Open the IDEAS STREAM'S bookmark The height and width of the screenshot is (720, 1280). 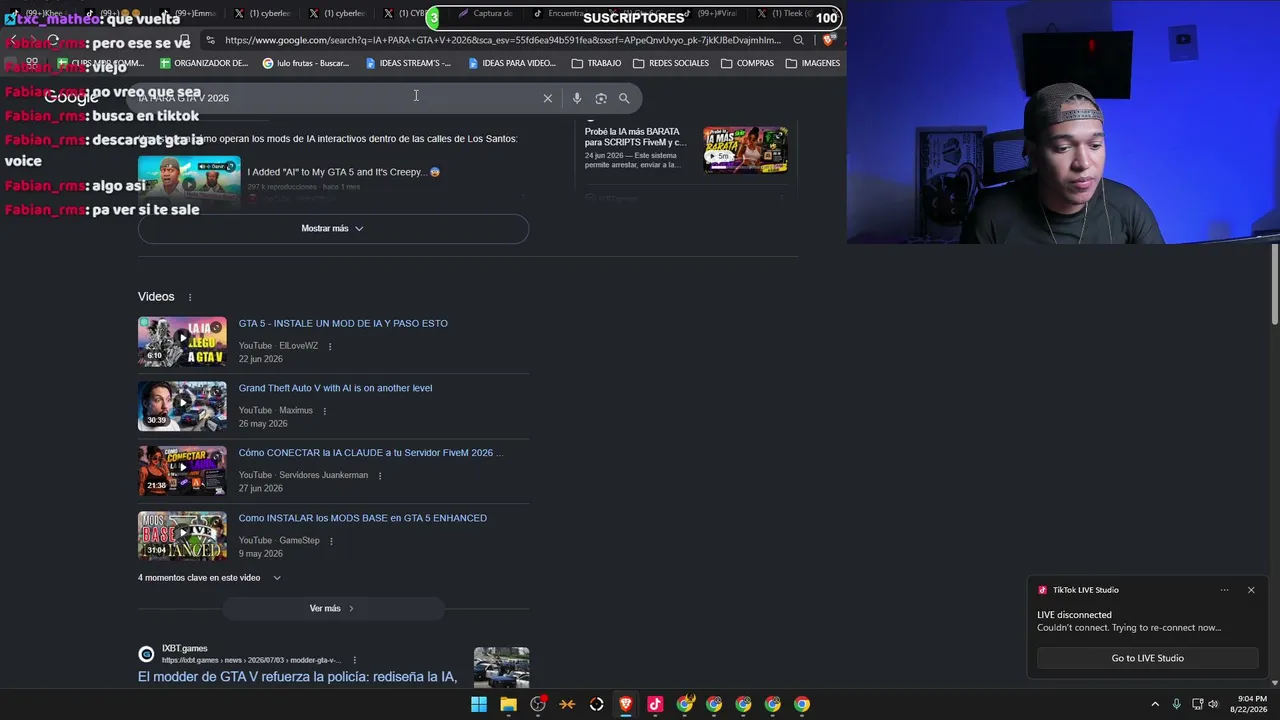click(x=408, y=63)
